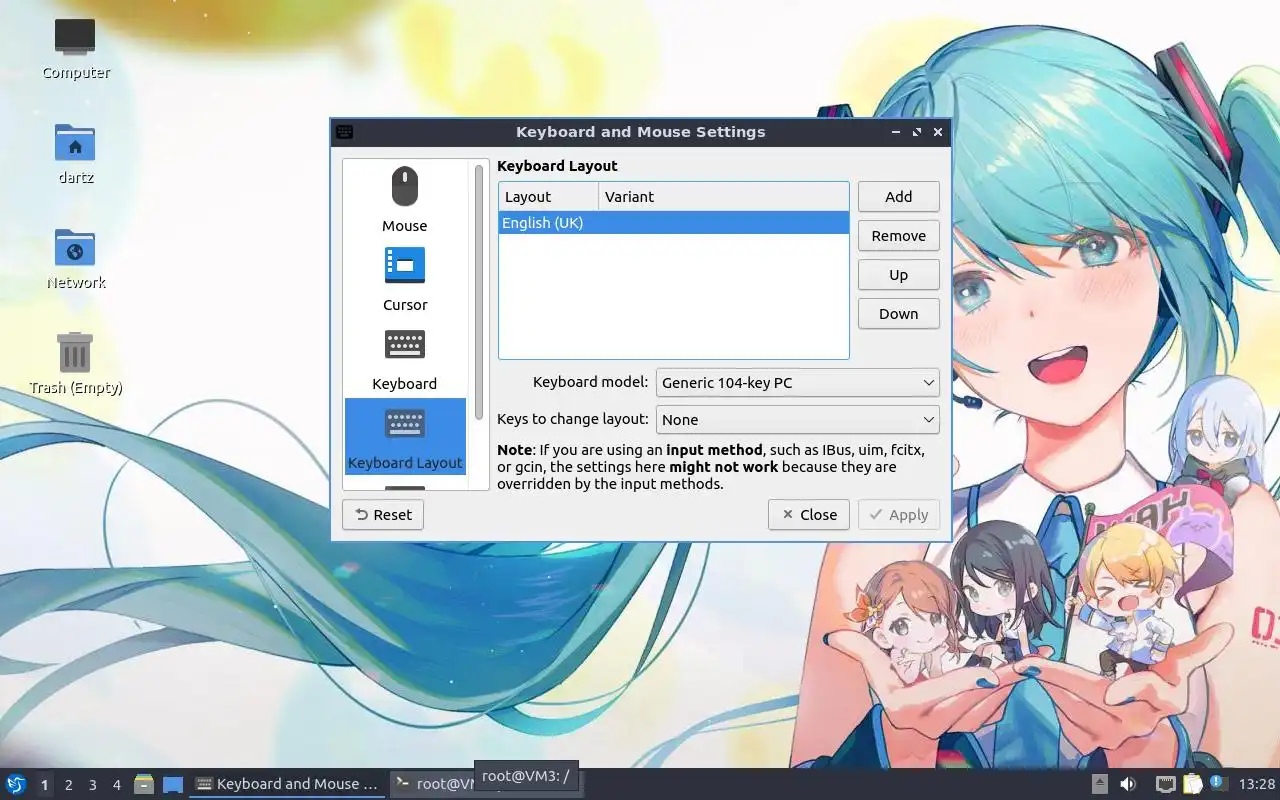Switch to virtual desktop 1
The image size is (1280, 800).
pyautogui.click(x=44, y=785)
